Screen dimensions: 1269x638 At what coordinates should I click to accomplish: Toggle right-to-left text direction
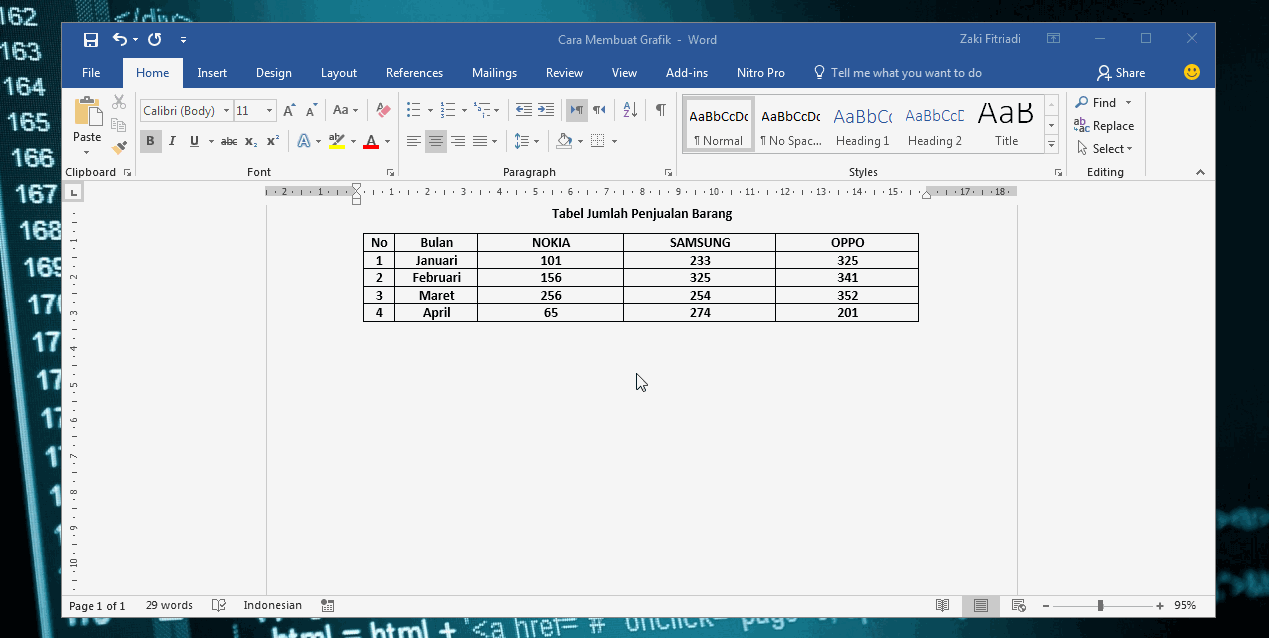599,110
